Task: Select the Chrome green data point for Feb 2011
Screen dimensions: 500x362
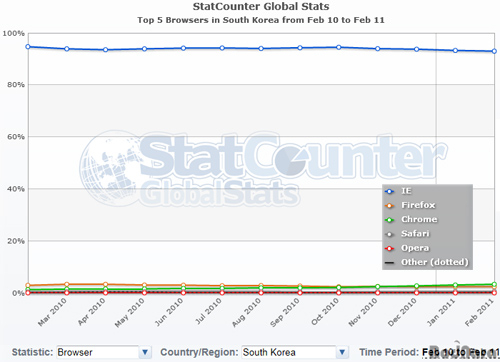Action: point(494,284)
